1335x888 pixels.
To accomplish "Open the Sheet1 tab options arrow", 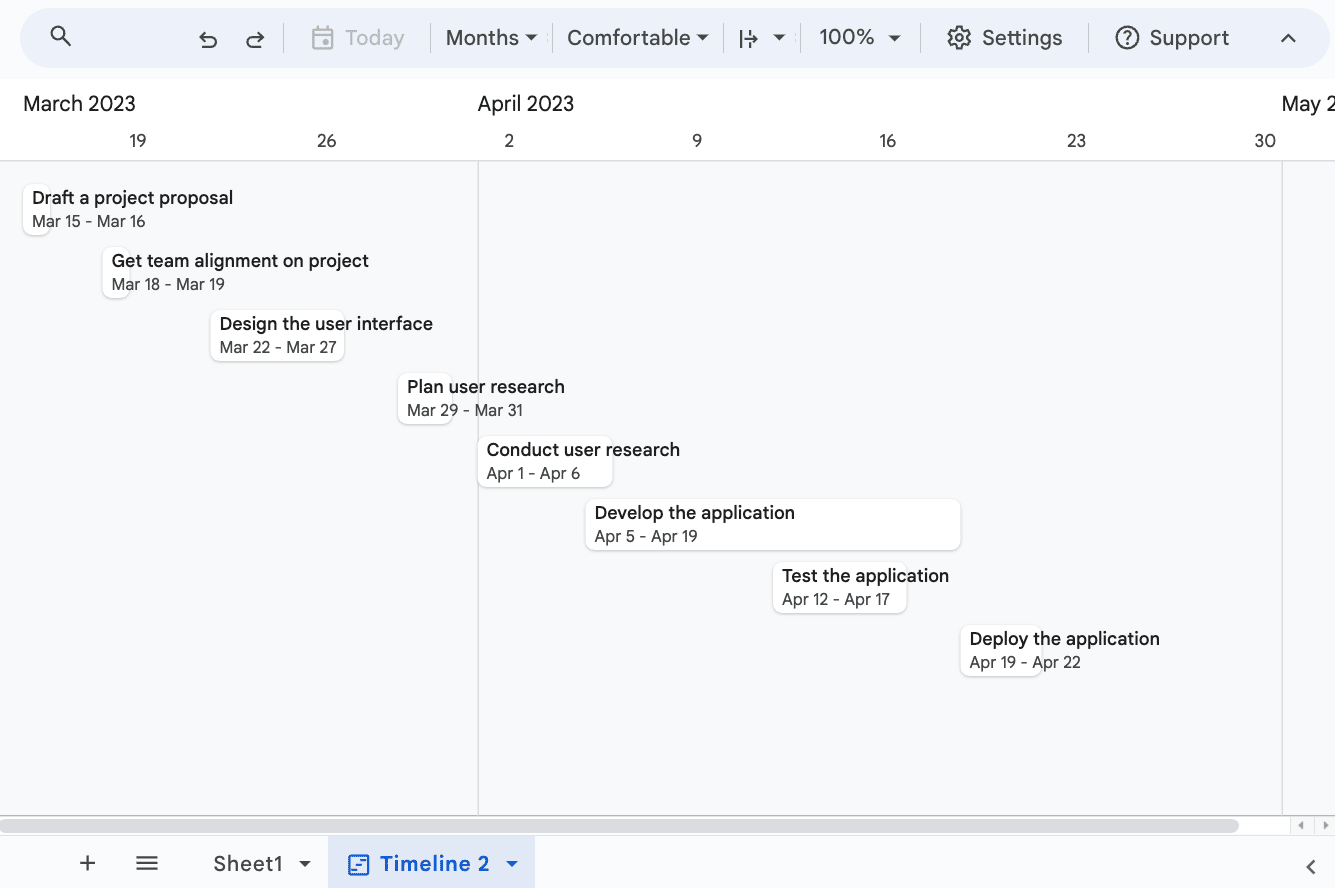I will point(305,864).
